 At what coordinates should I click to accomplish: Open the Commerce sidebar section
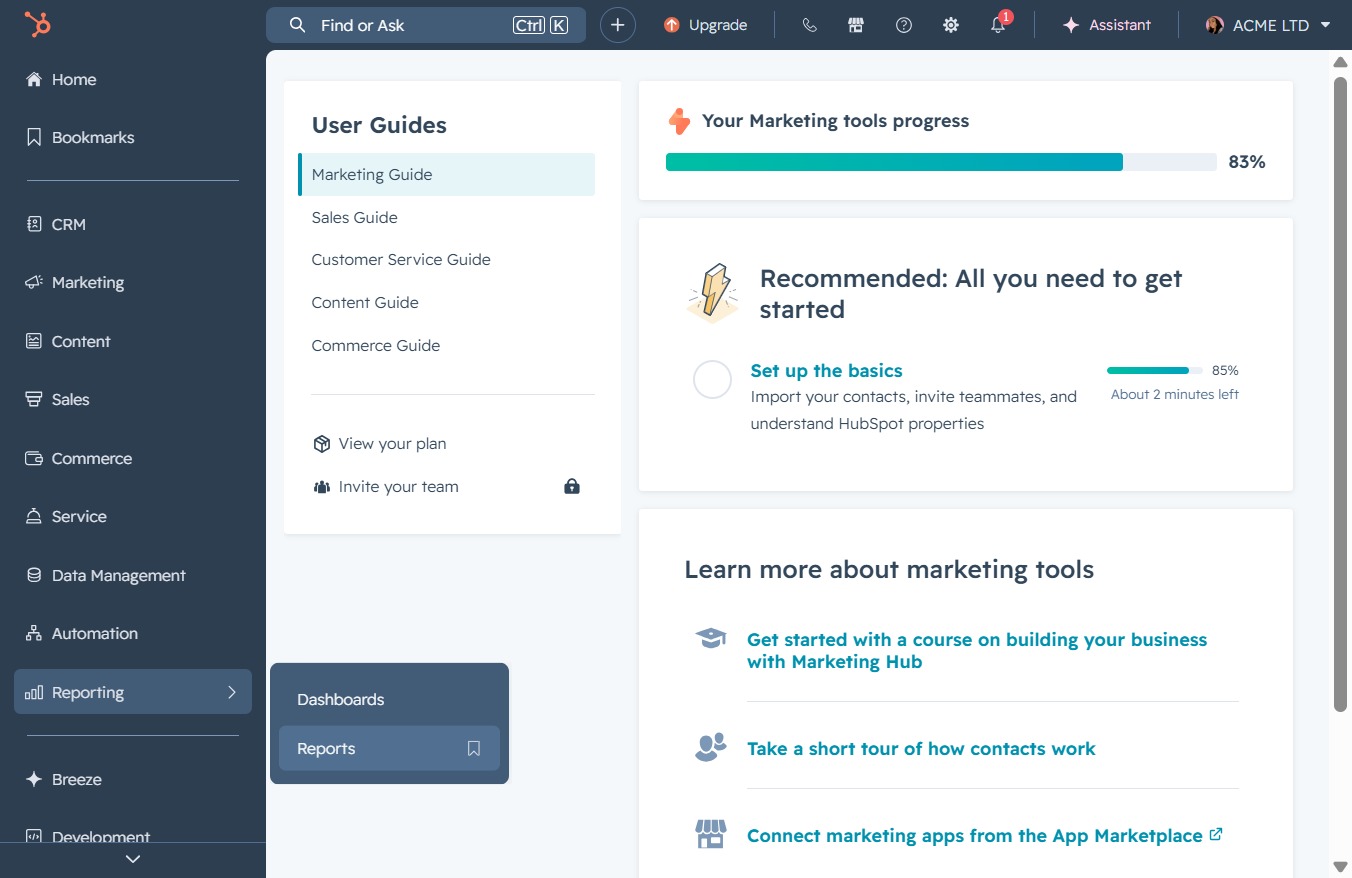133,458
